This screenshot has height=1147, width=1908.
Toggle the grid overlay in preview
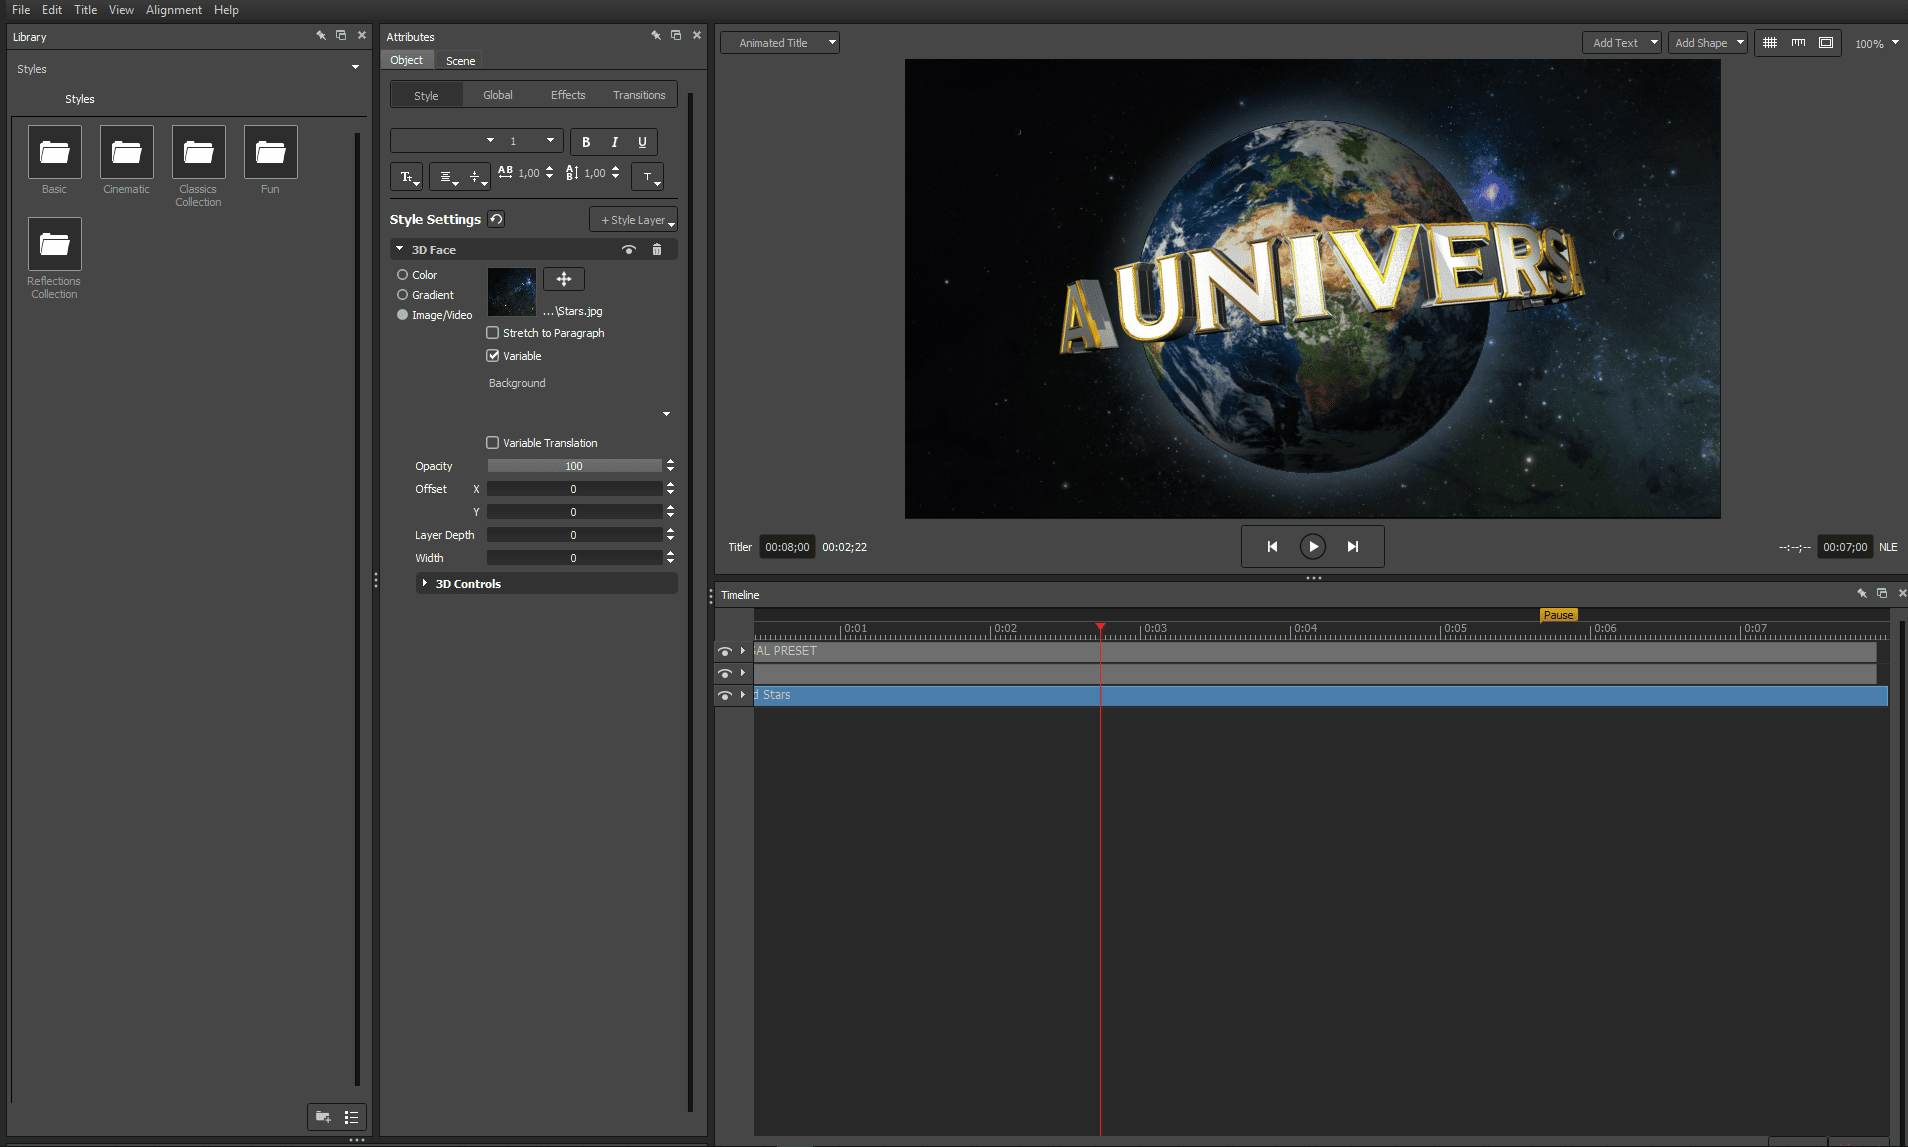point(1770,43)
